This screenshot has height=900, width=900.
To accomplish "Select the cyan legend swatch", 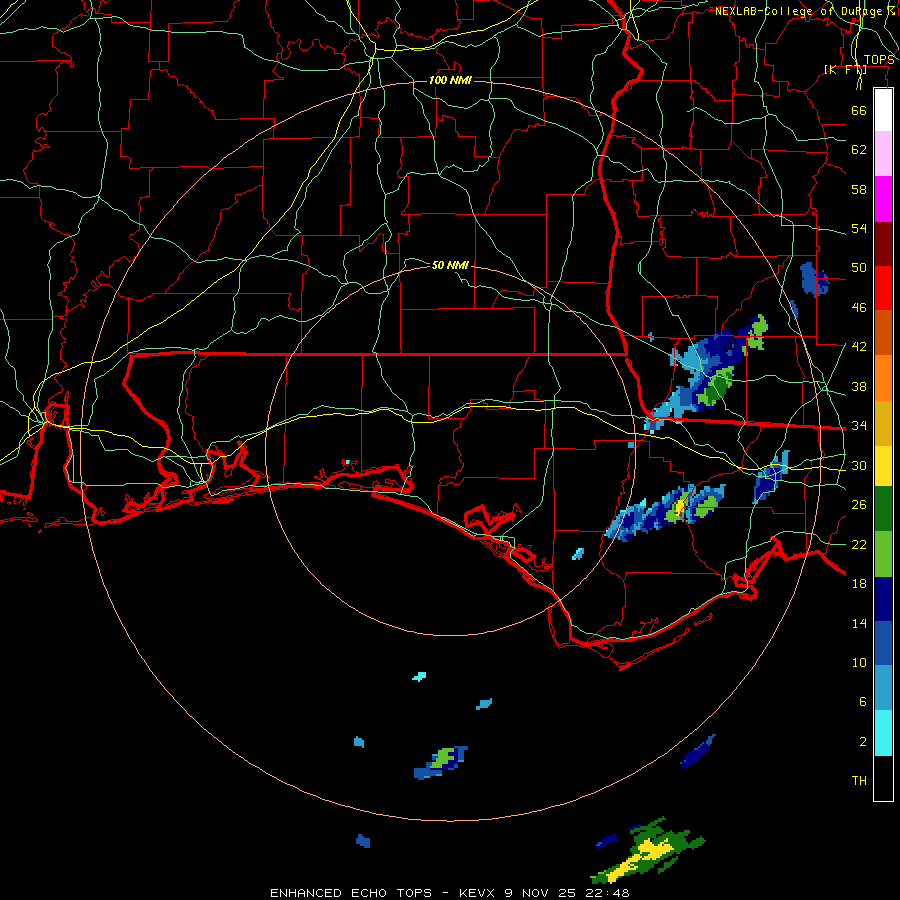I will pyautogui.click(x=883, y=733).
